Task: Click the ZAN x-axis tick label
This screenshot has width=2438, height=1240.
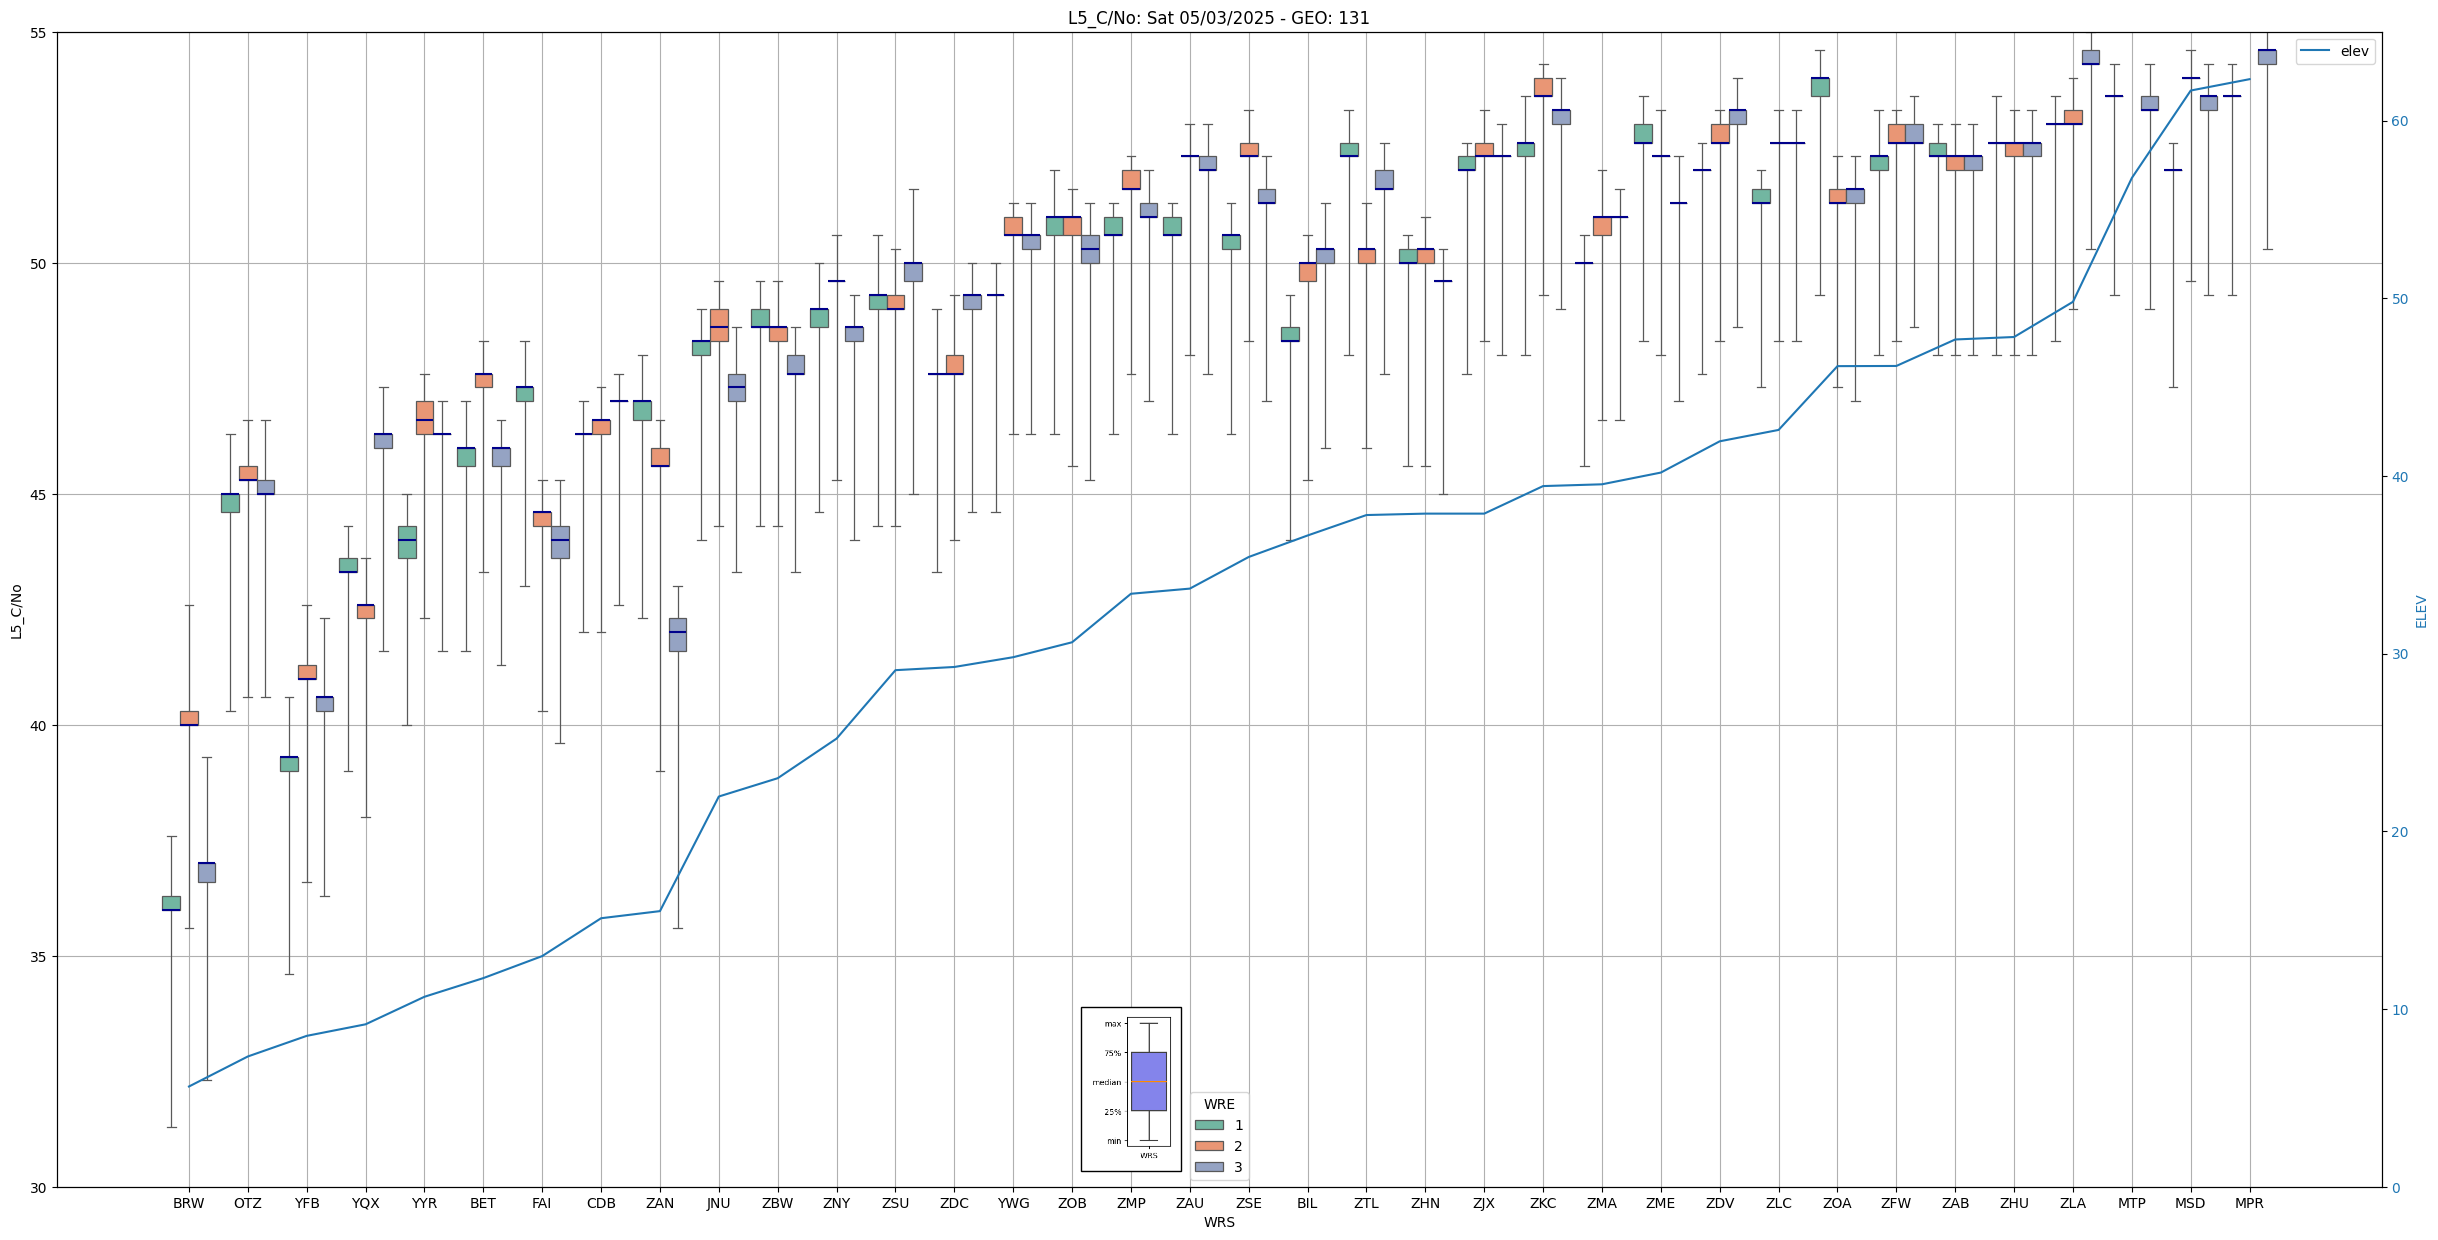Action: click(659, 1203)
